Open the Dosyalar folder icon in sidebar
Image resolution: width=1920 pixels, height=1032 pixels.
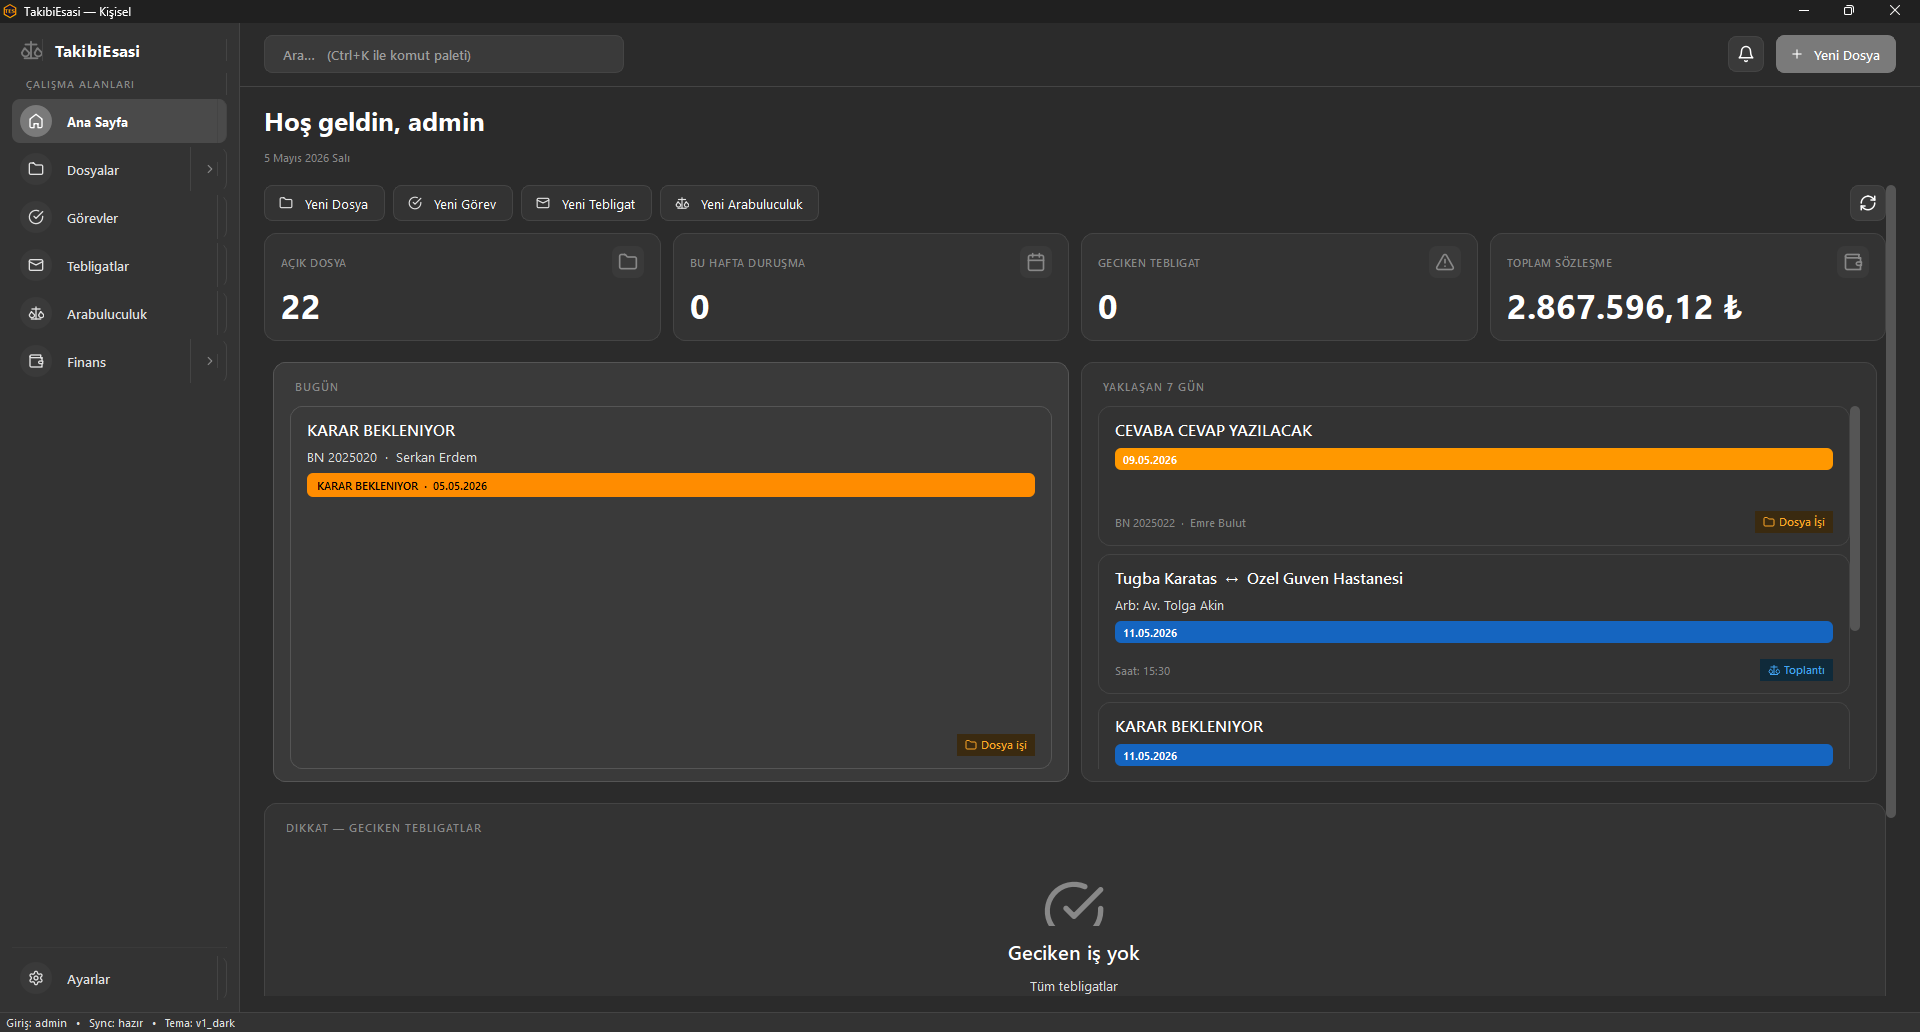36,169
